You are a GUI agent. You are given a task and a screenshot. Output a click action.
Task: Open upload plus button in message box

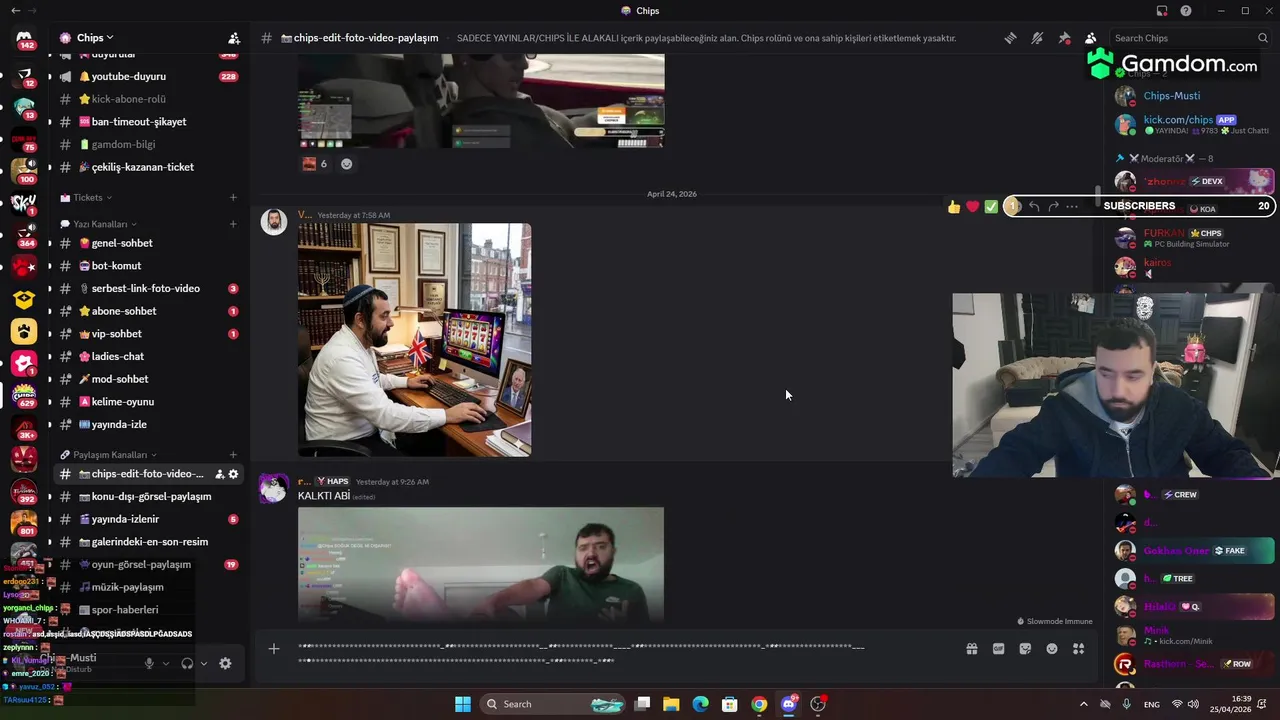(x=273, y=649)
